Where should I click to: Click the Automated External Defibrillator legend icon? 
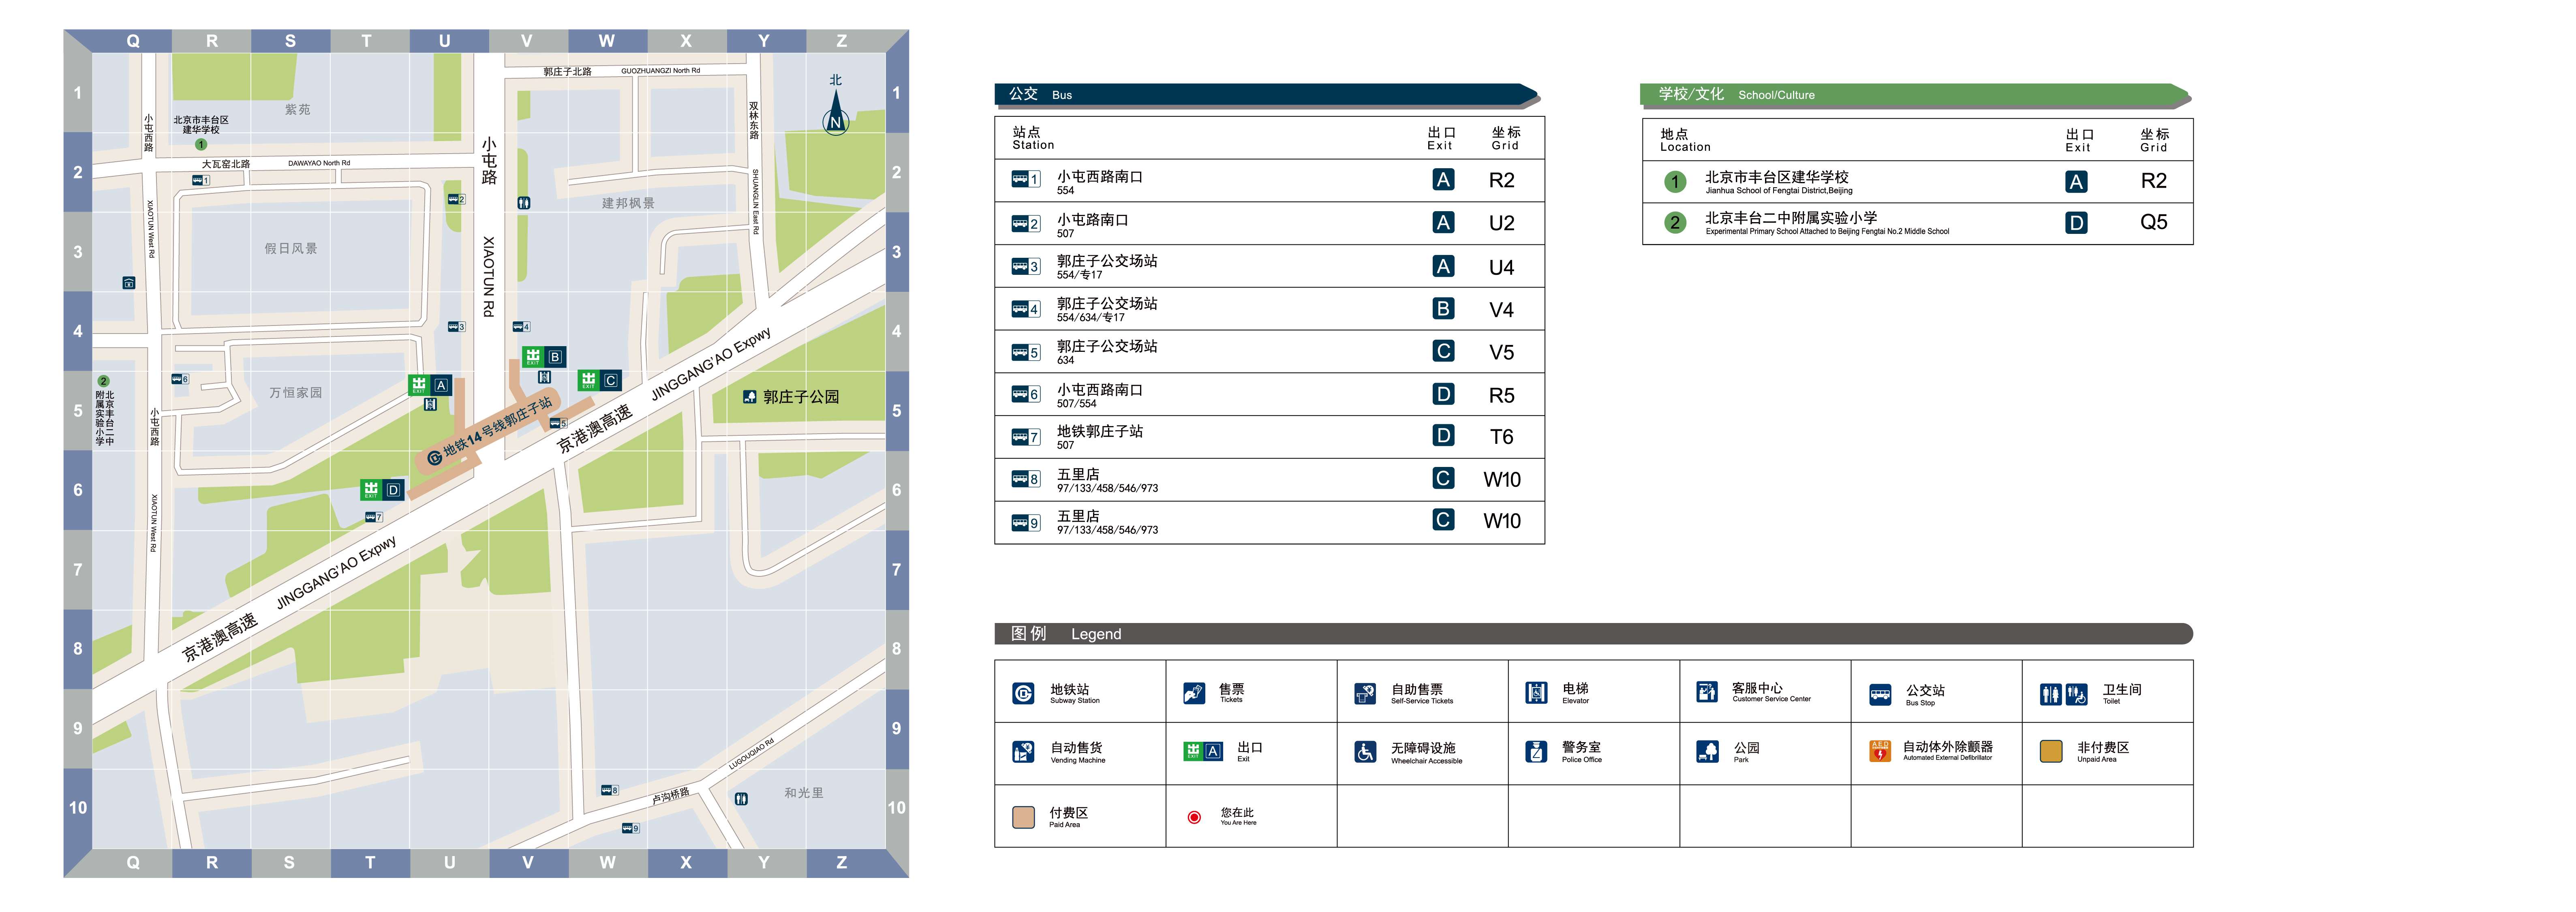[1880, 751]
